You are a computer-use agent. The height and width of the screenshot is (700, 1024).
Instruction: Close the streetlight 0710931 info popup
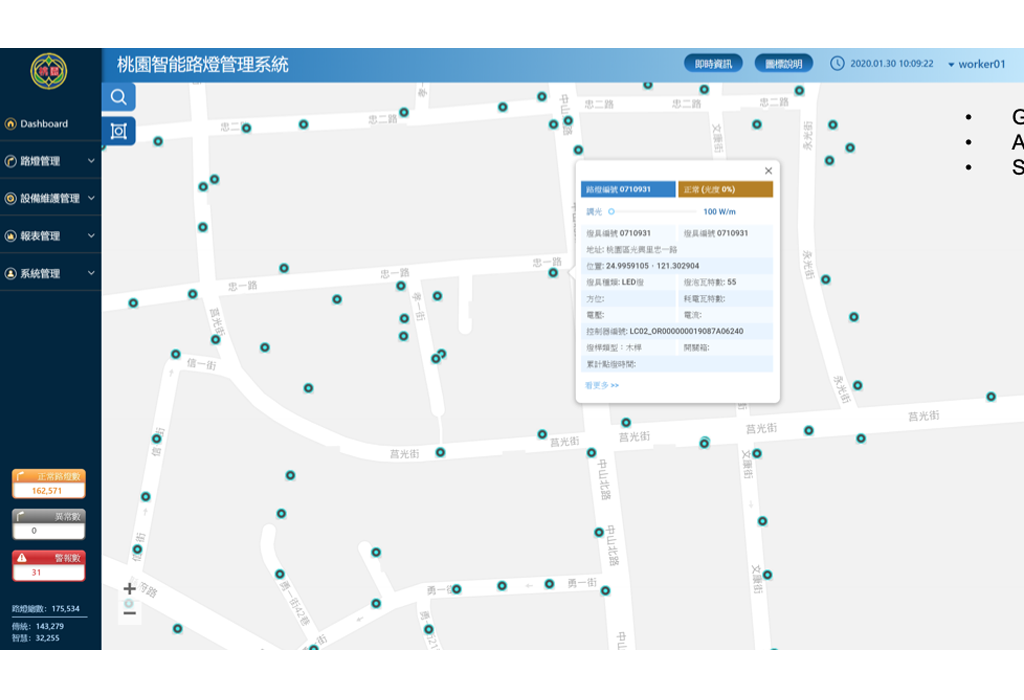tap(768, 170)
